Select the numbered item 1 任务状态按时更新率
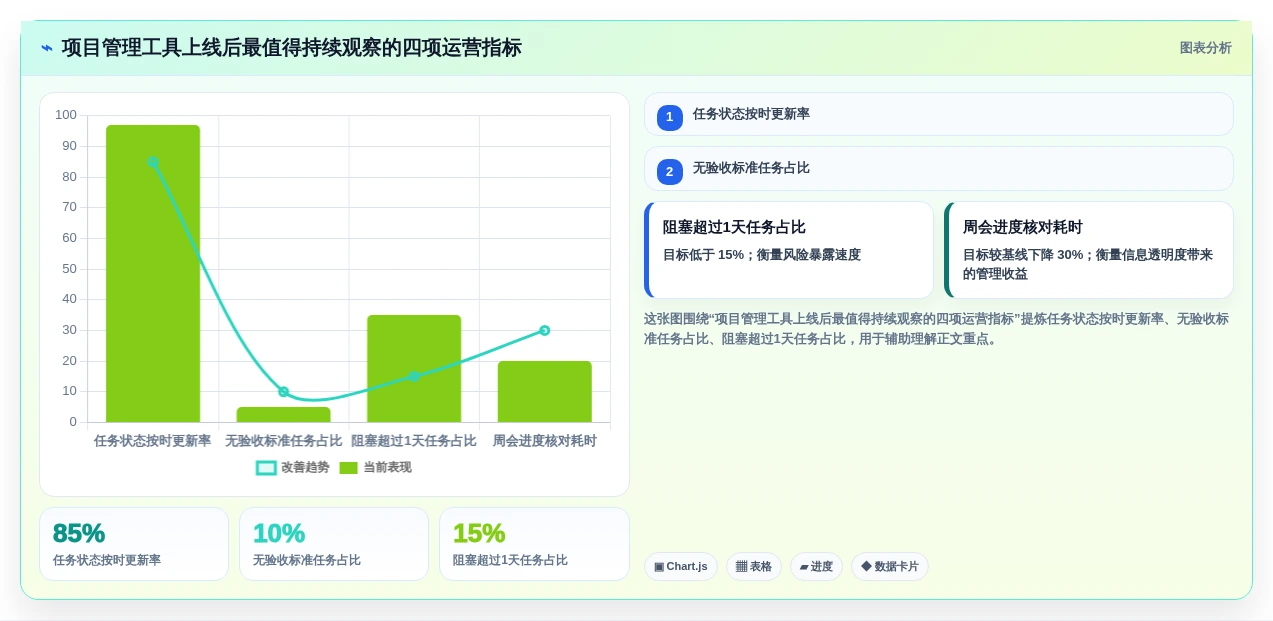 point(938,114)
